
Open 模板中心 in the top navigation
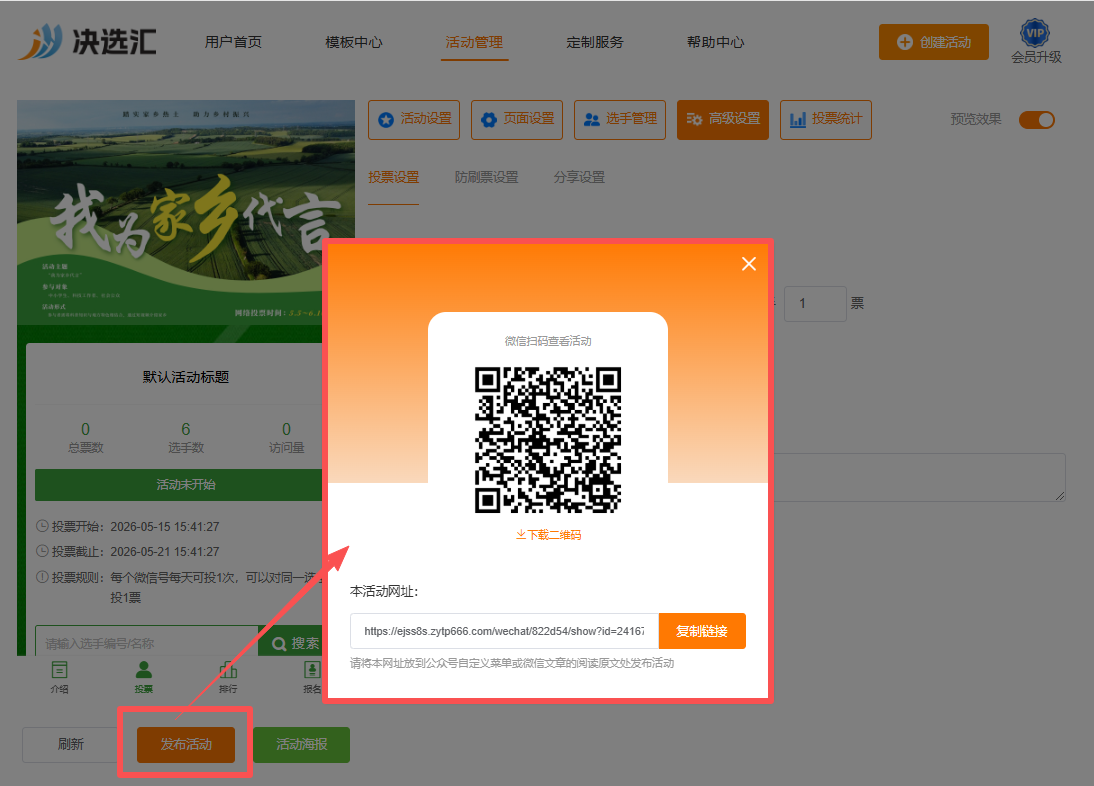point(354,42)
